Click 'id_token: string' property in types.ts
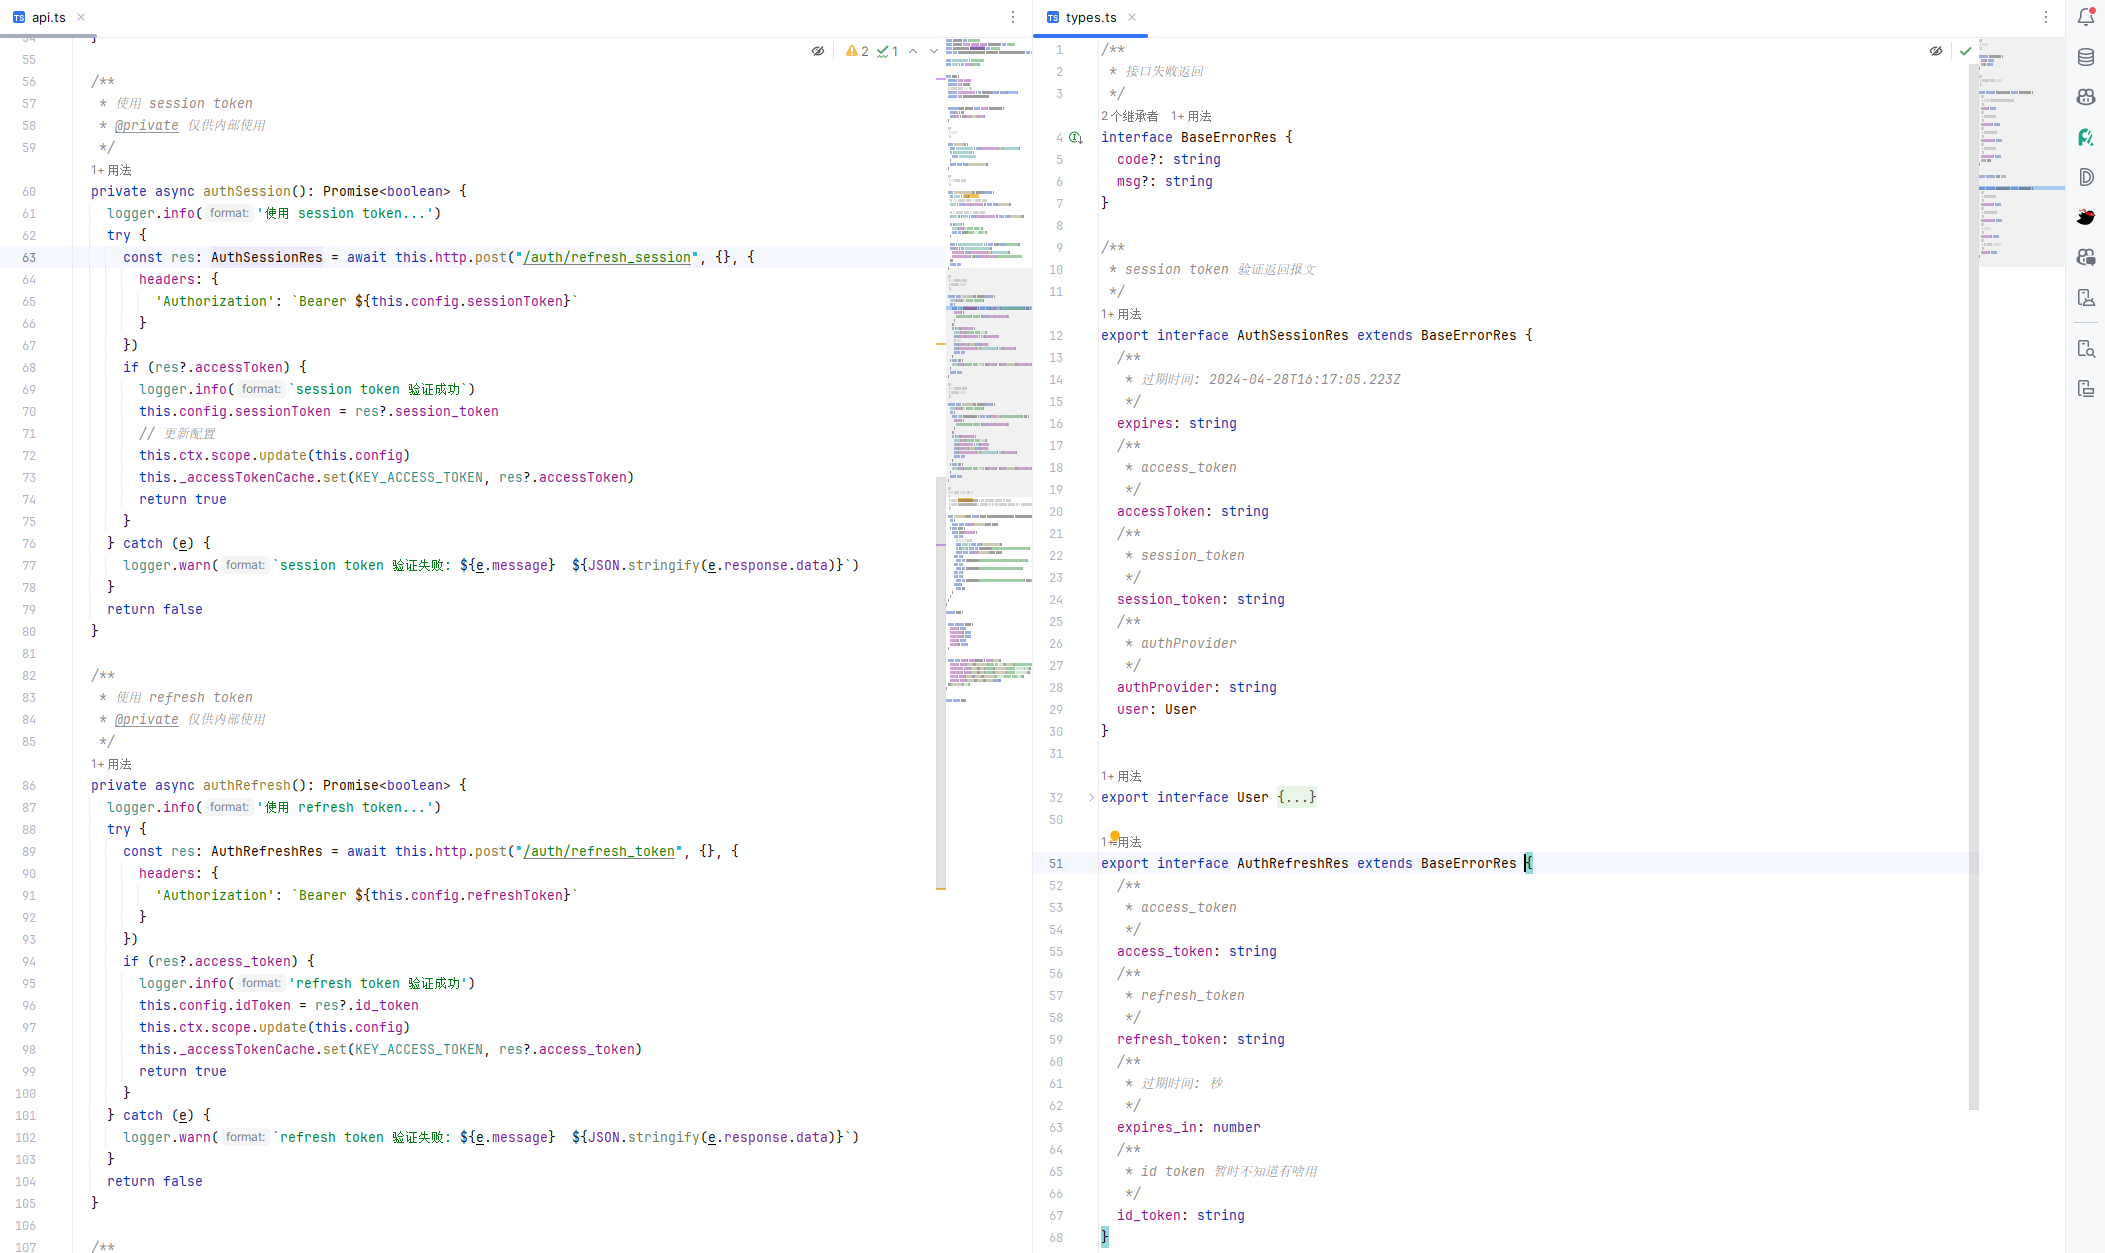 pos(1180,1215)
